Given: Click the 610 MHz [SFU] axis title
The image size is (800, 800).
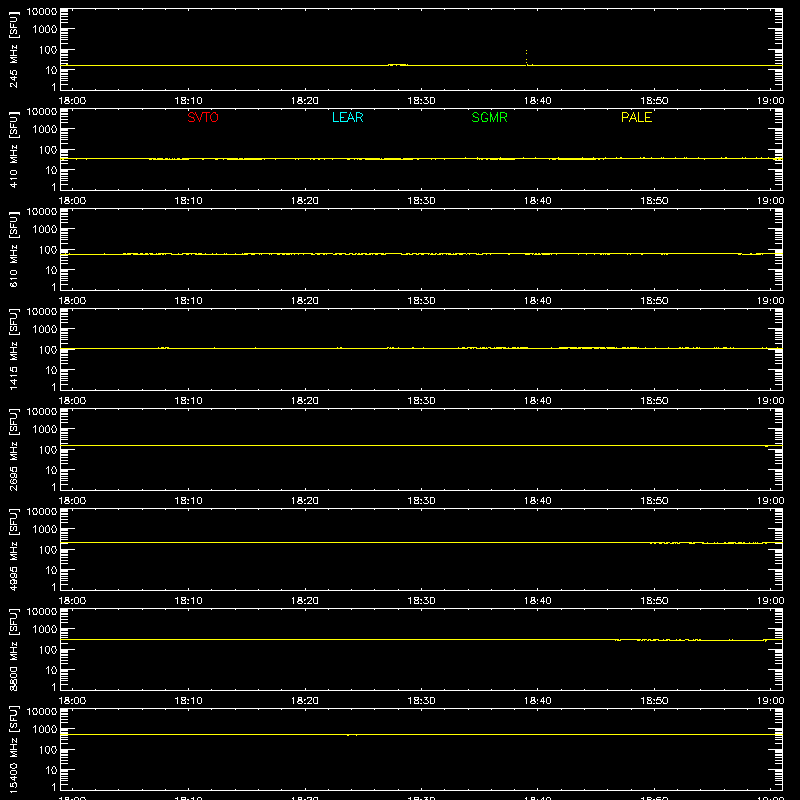Looking at the screenshot, I should point(13,250).
